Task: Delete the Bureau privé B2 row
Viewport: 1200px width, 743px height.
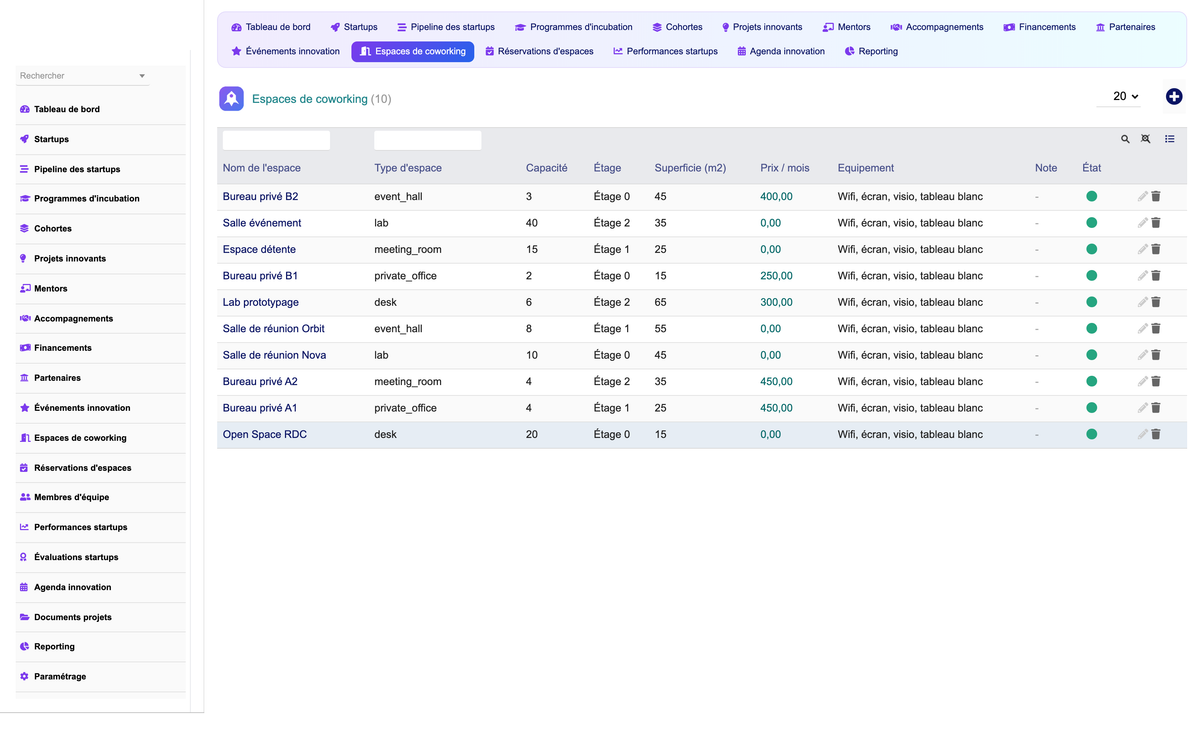Action: tap(1156, 196)
